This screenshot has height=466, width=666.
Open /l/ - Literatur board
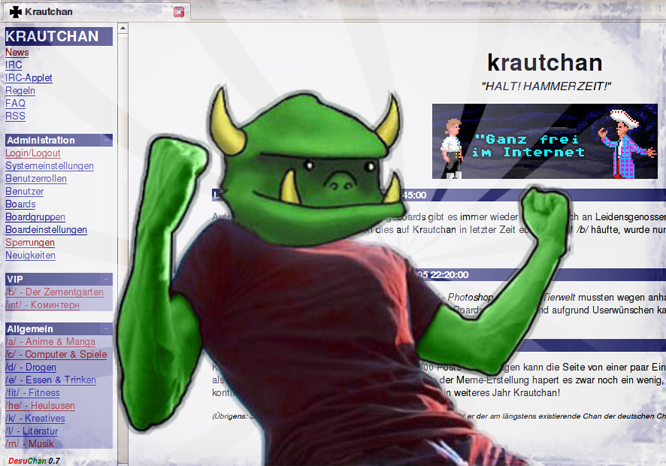tap(31, 431)
